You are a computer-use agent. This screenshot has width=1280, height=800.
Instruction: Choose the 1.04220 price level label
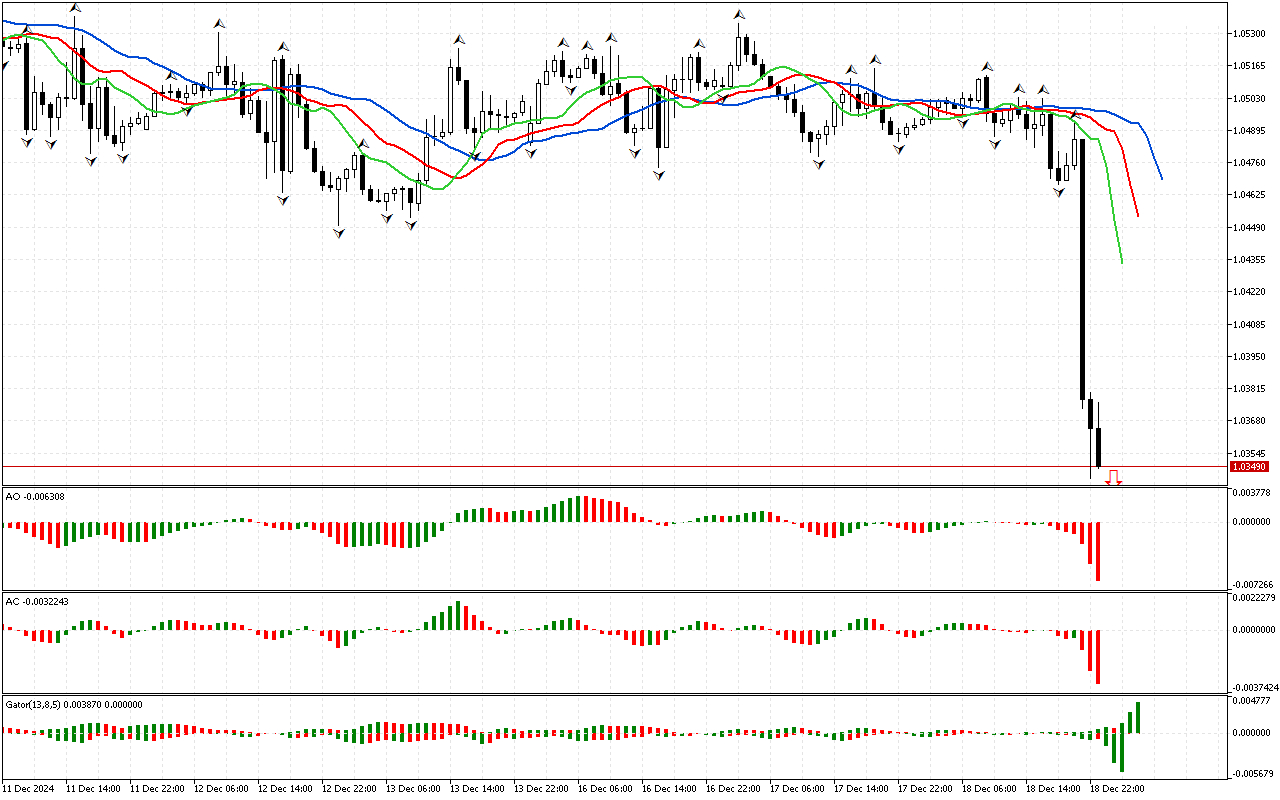click(1251, 292)
